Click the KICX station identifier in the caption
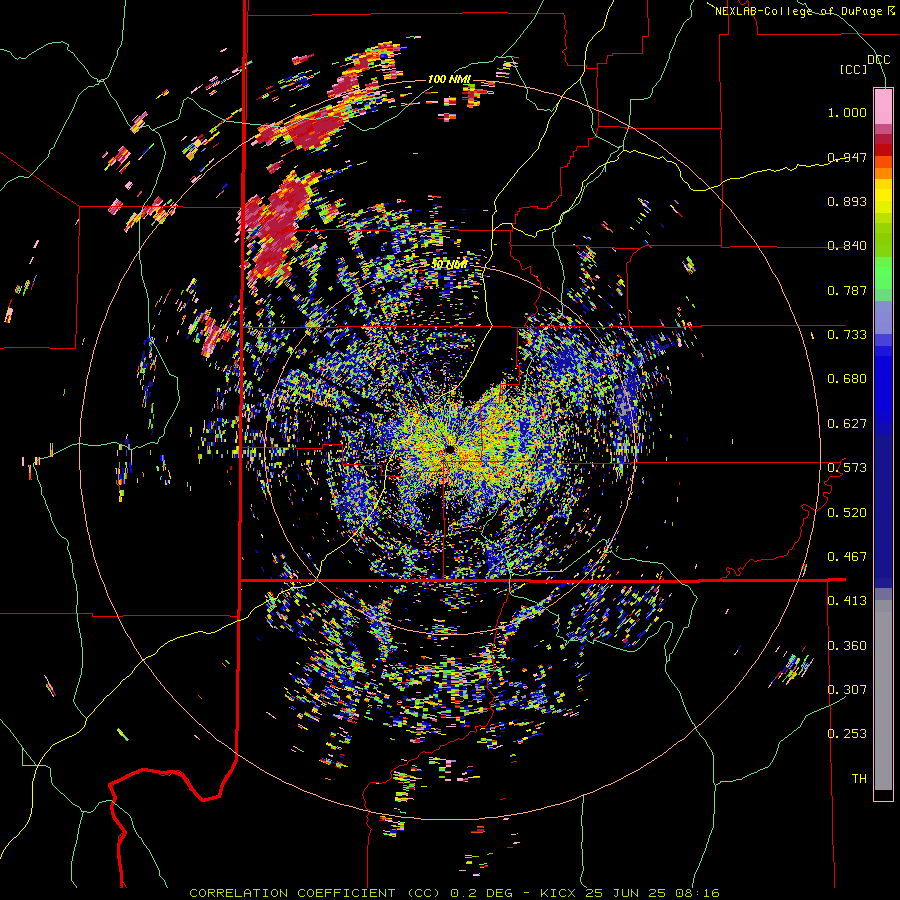 click(558, 893)
